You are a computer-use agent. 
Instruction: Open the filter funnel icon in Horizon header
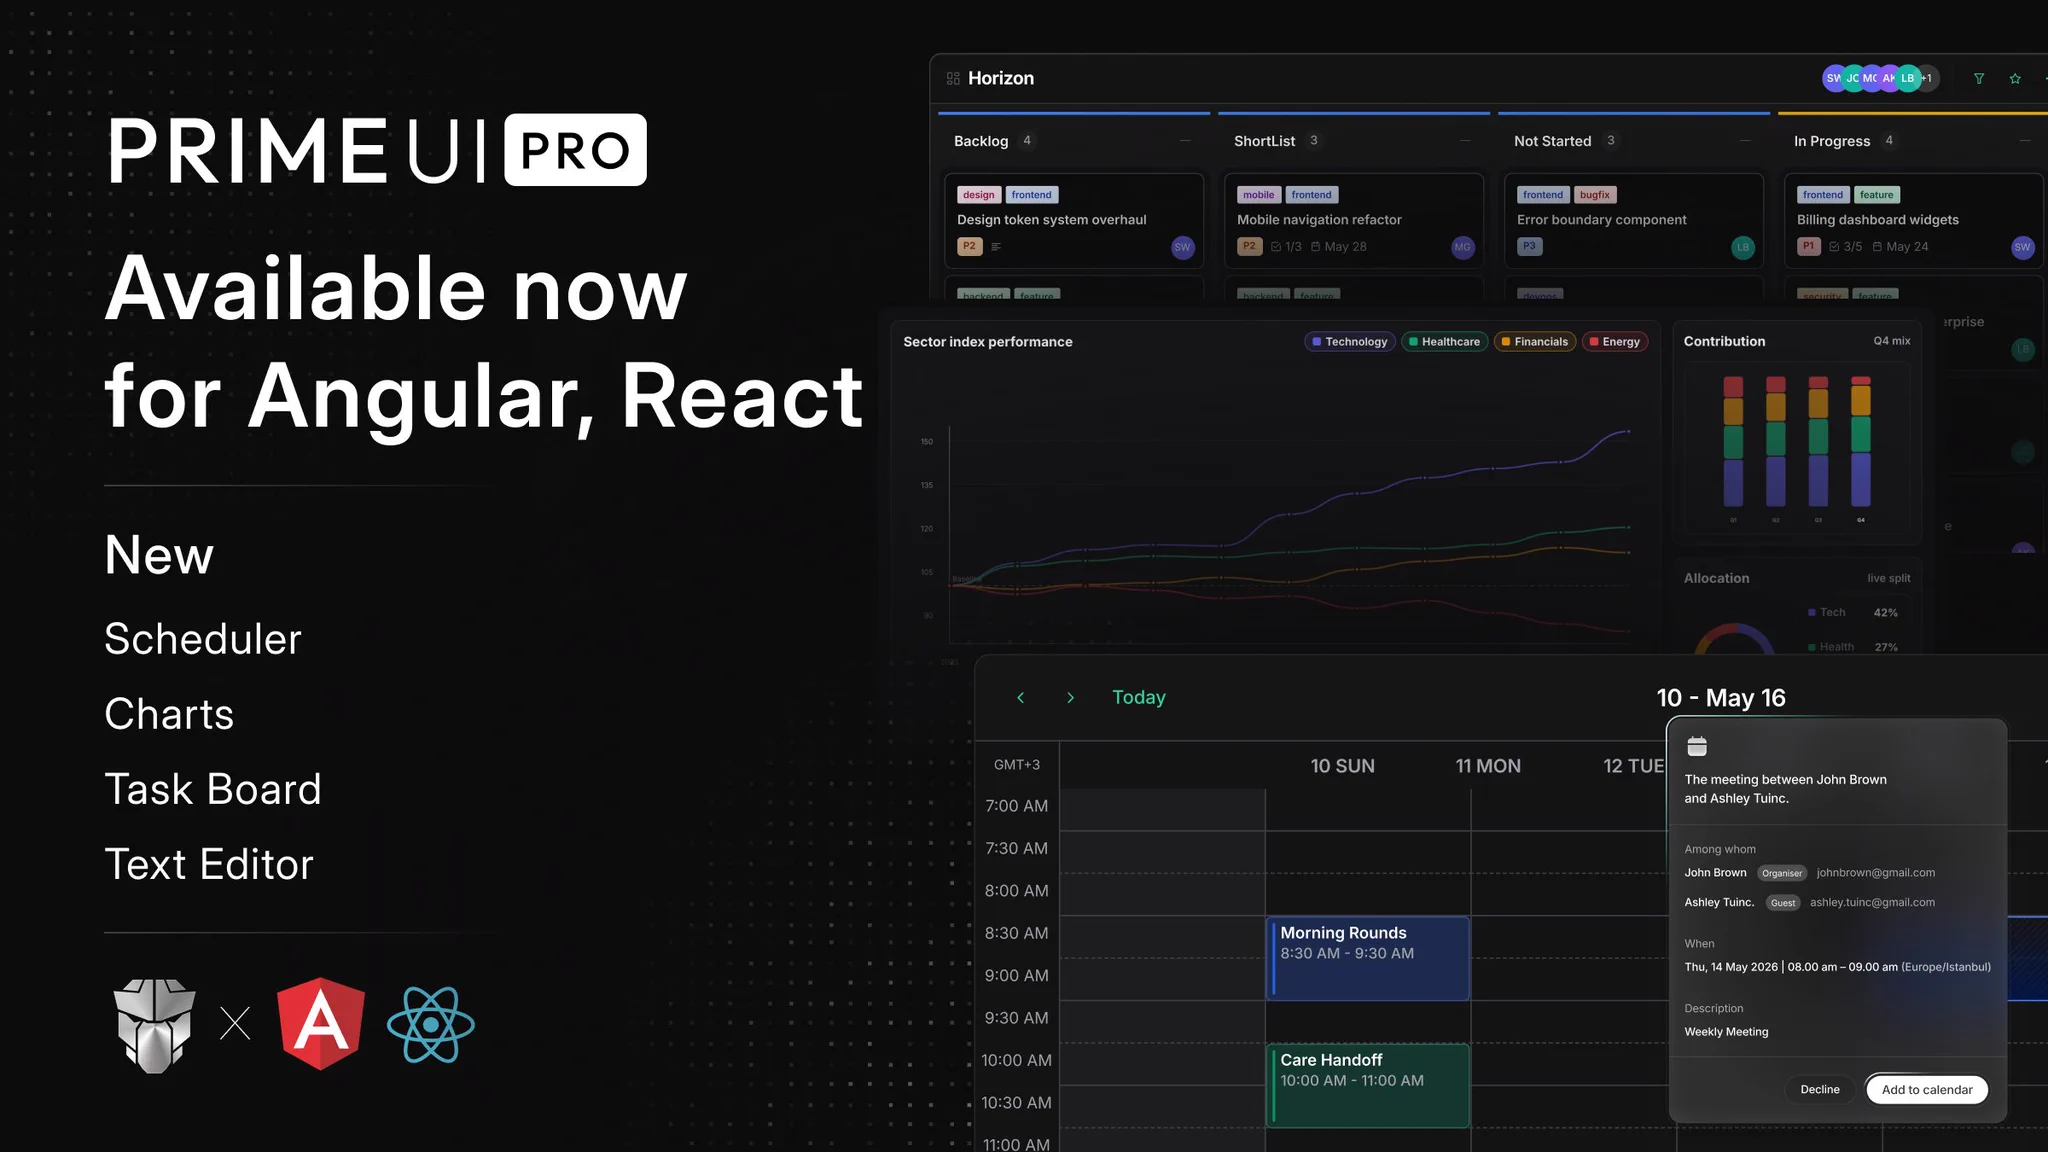(x=1978, y=78)
